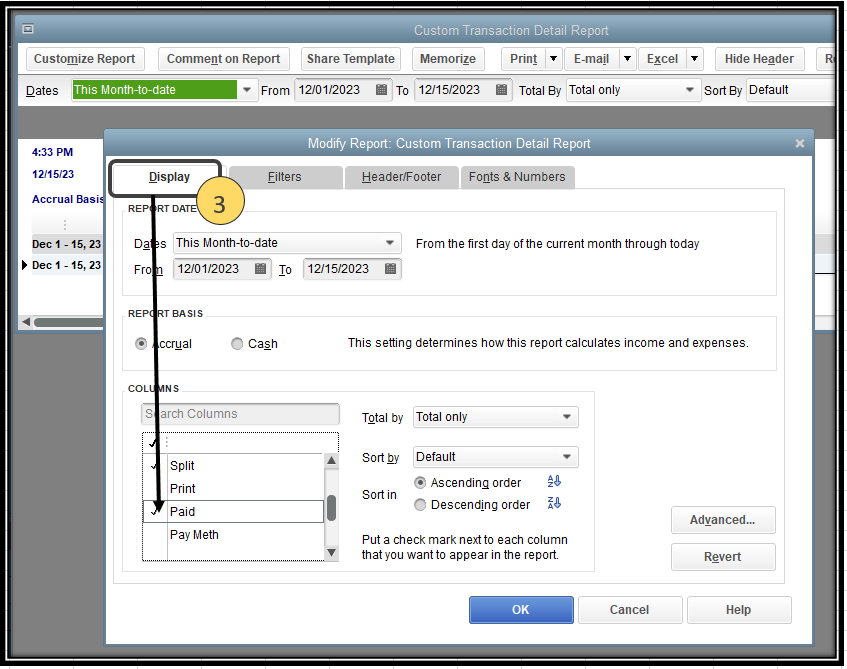847x669 pixels.
Task: Toggle the Split column checkmark
Action: click(x=156, y=465)
